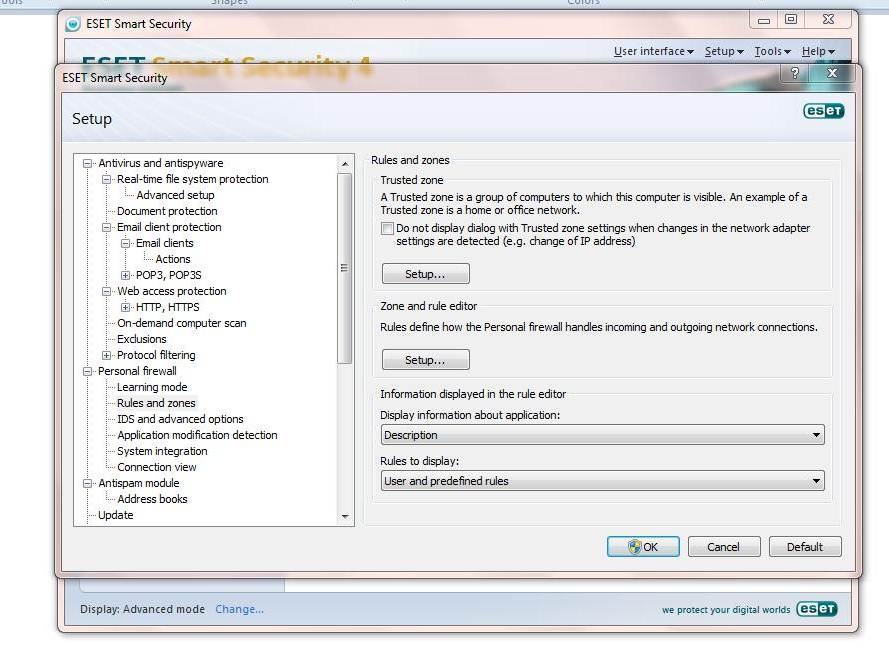Click the ESET logo in Setup header
This screenshot has width=889, height=647.
click(823, 111)
